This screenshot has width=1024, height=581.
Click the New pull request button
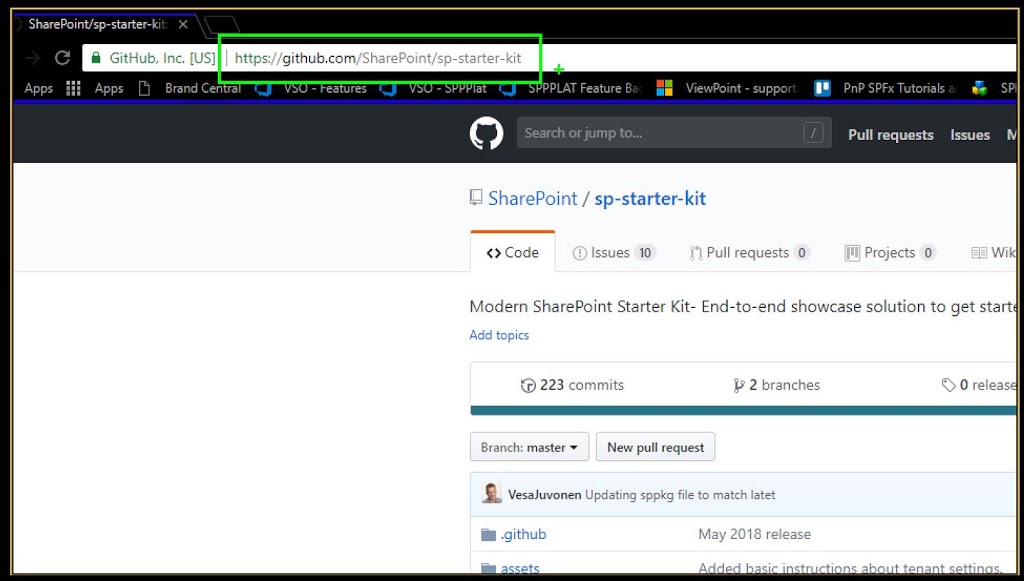(655, 447)
